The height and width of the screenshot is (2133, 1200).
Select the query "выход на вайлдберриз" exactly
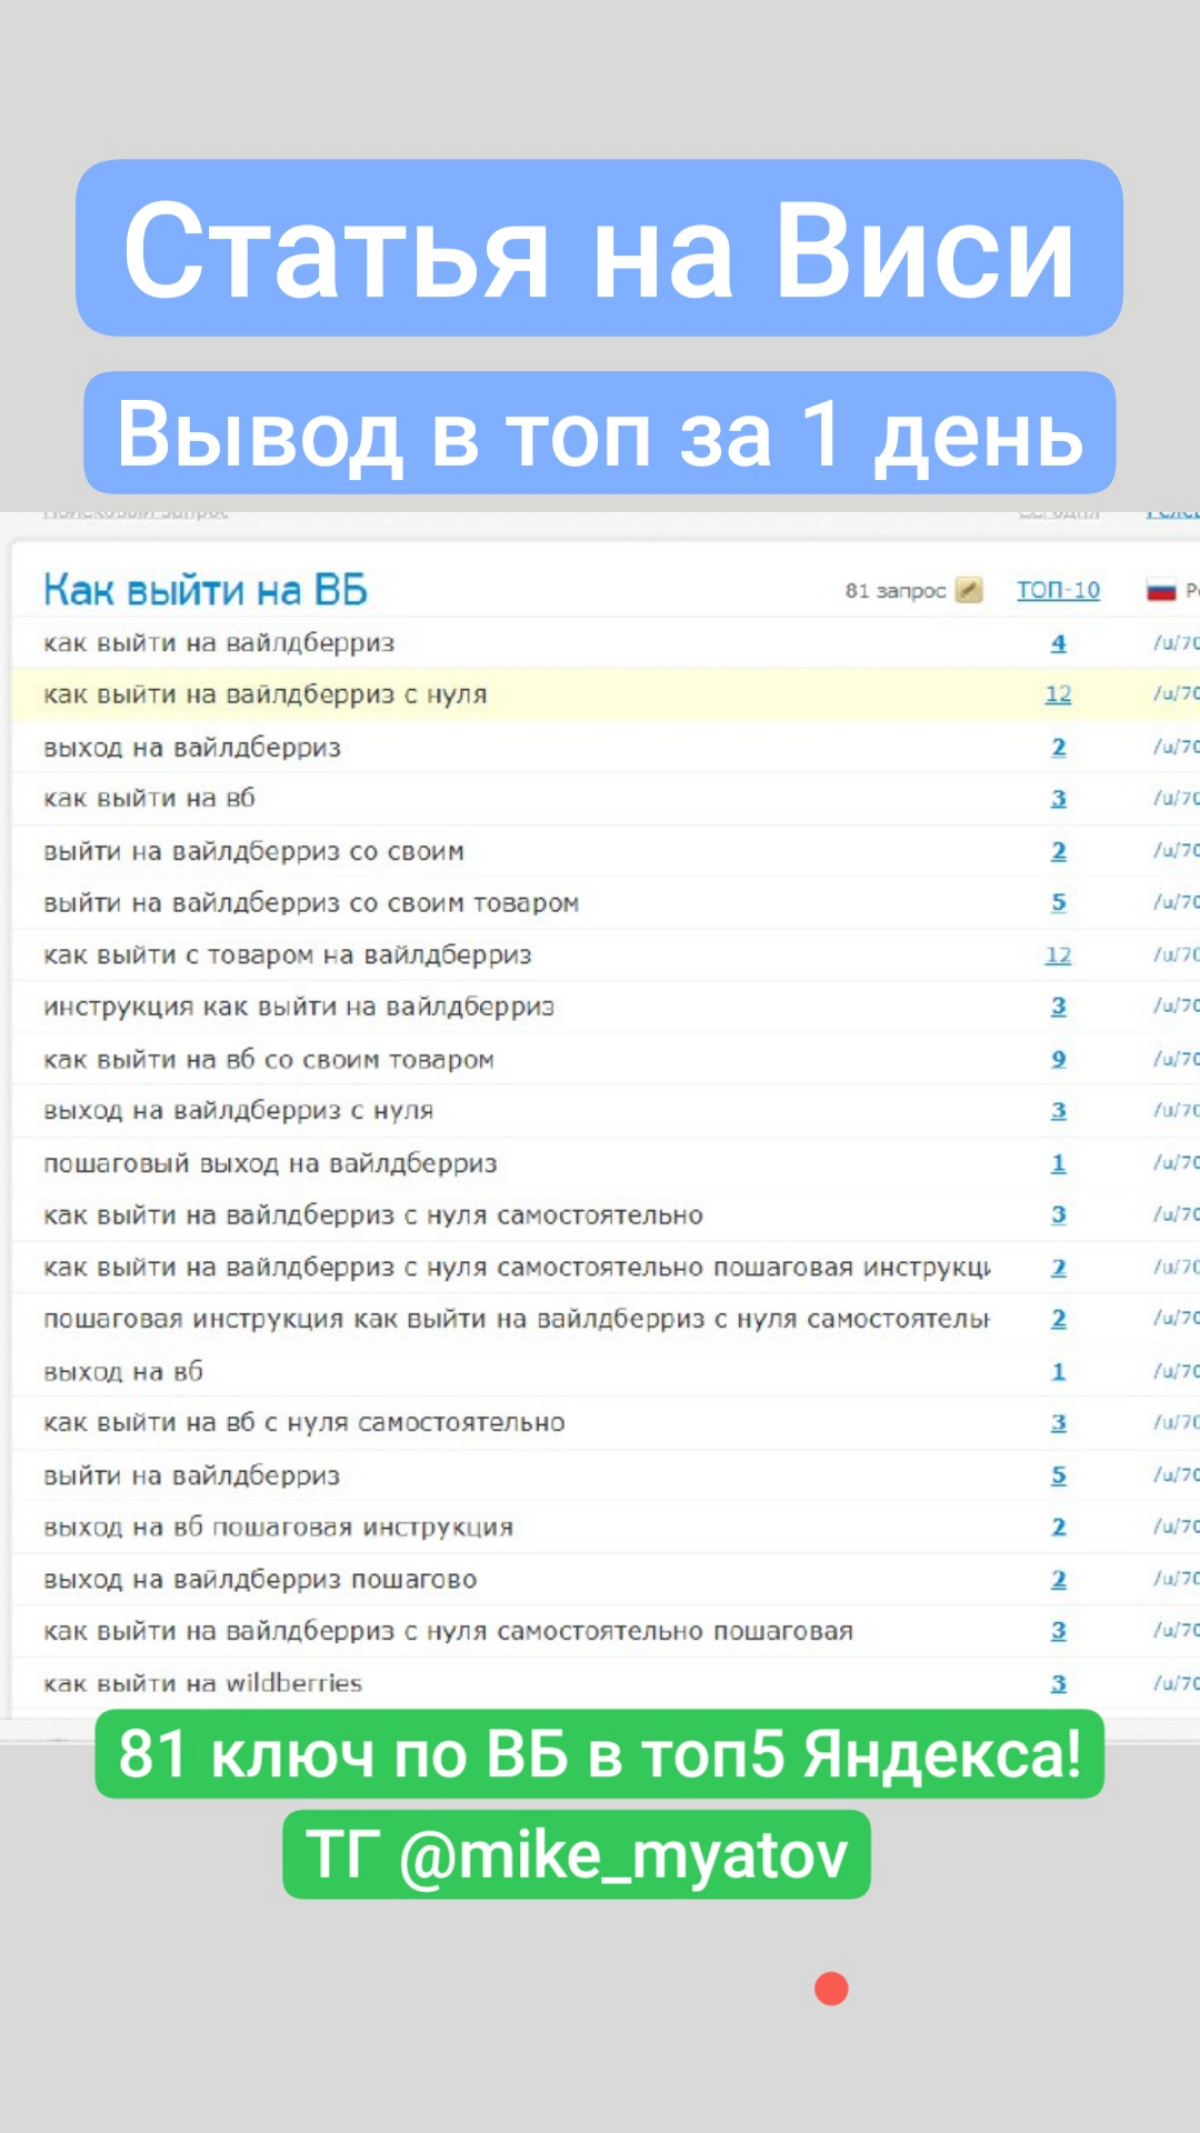[x=192, y=747]
